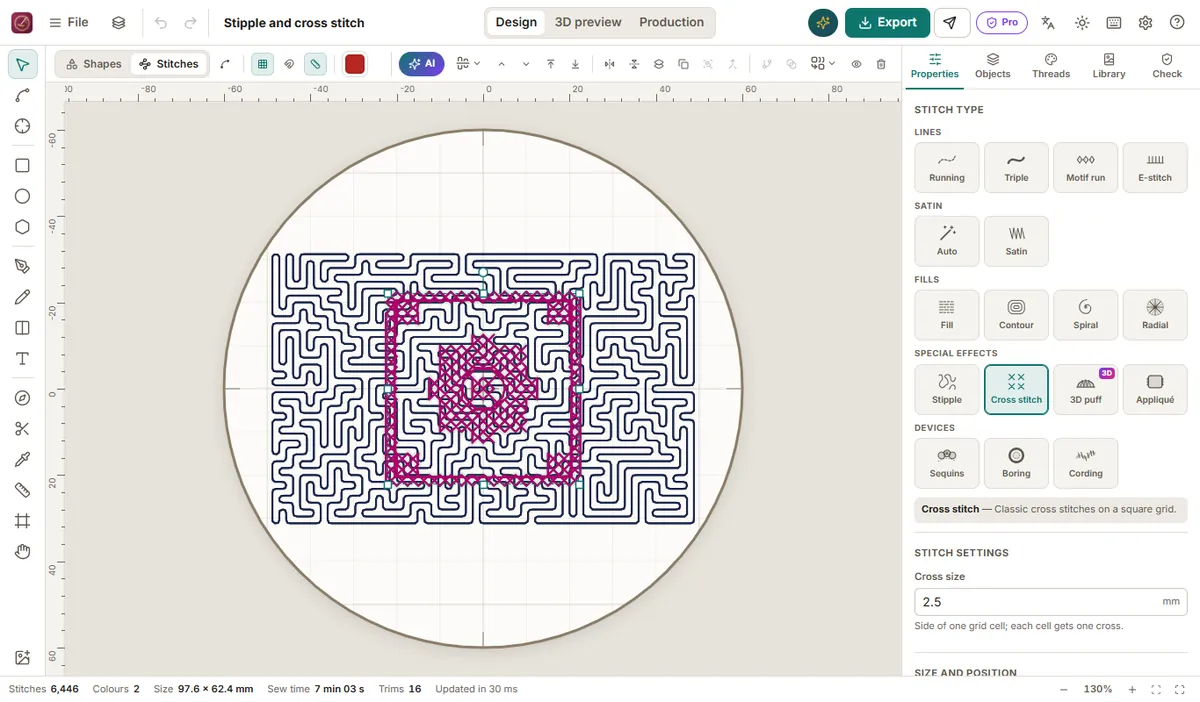Screen dimensions: 1200x702
Task: Click the zoom in plus button
Action: click(x=1132, y=690)
